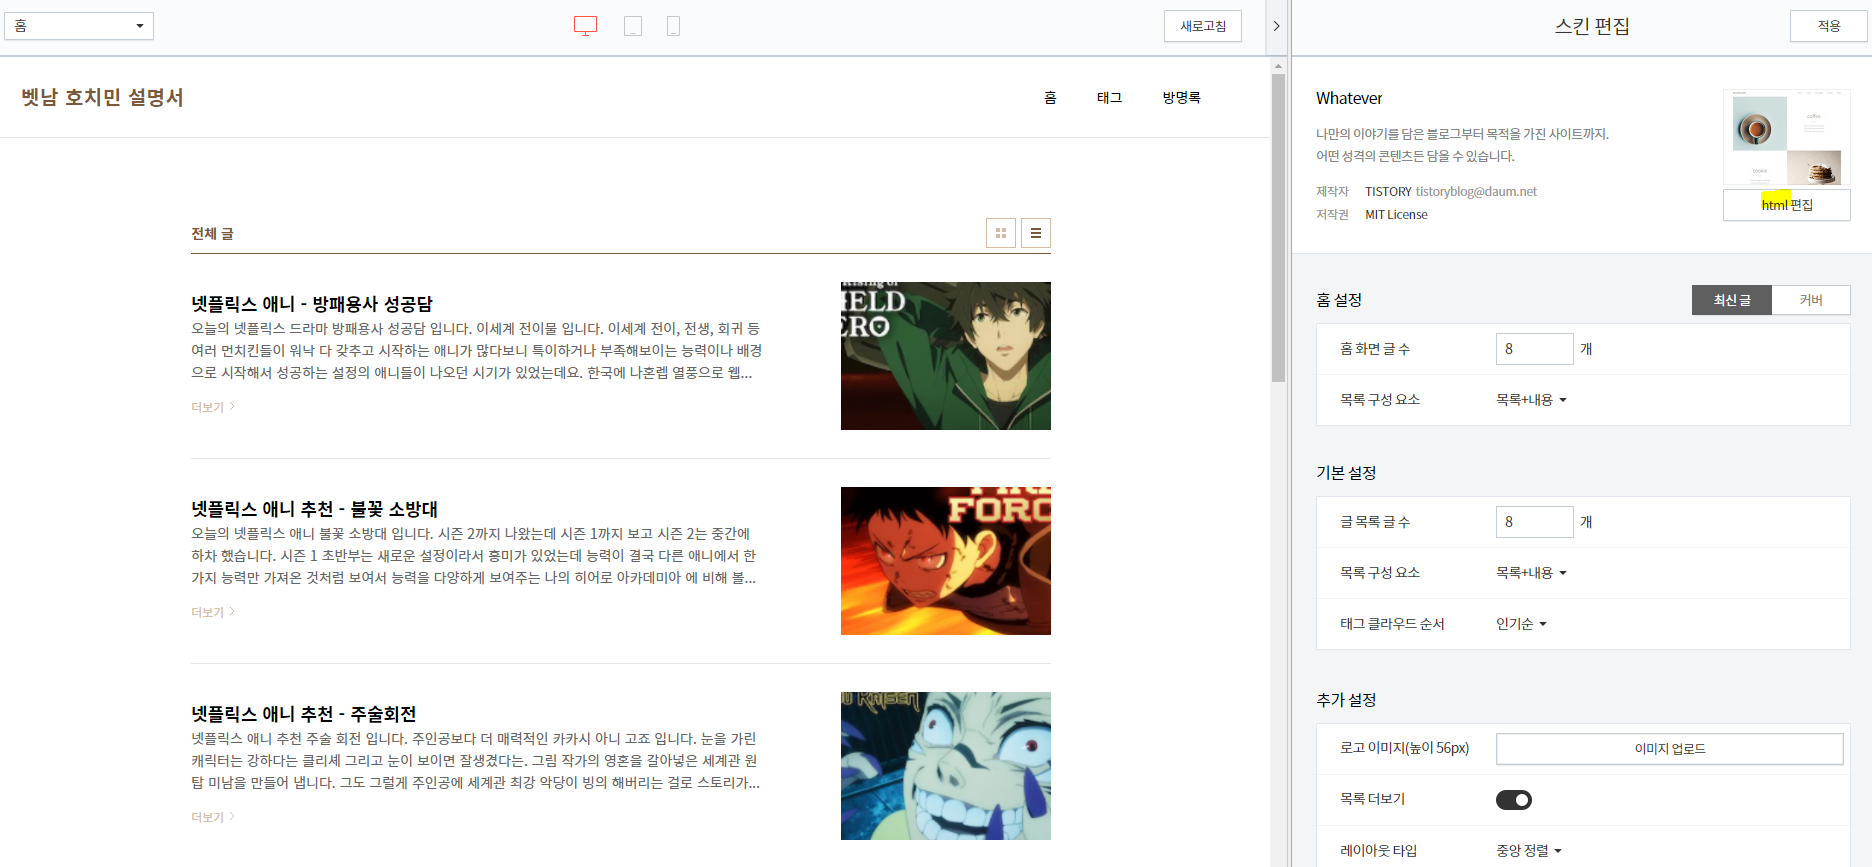Click the 전체 글 heading
Image resolution: width=1872 pixels, height=867 pixels.
[212, 233]
